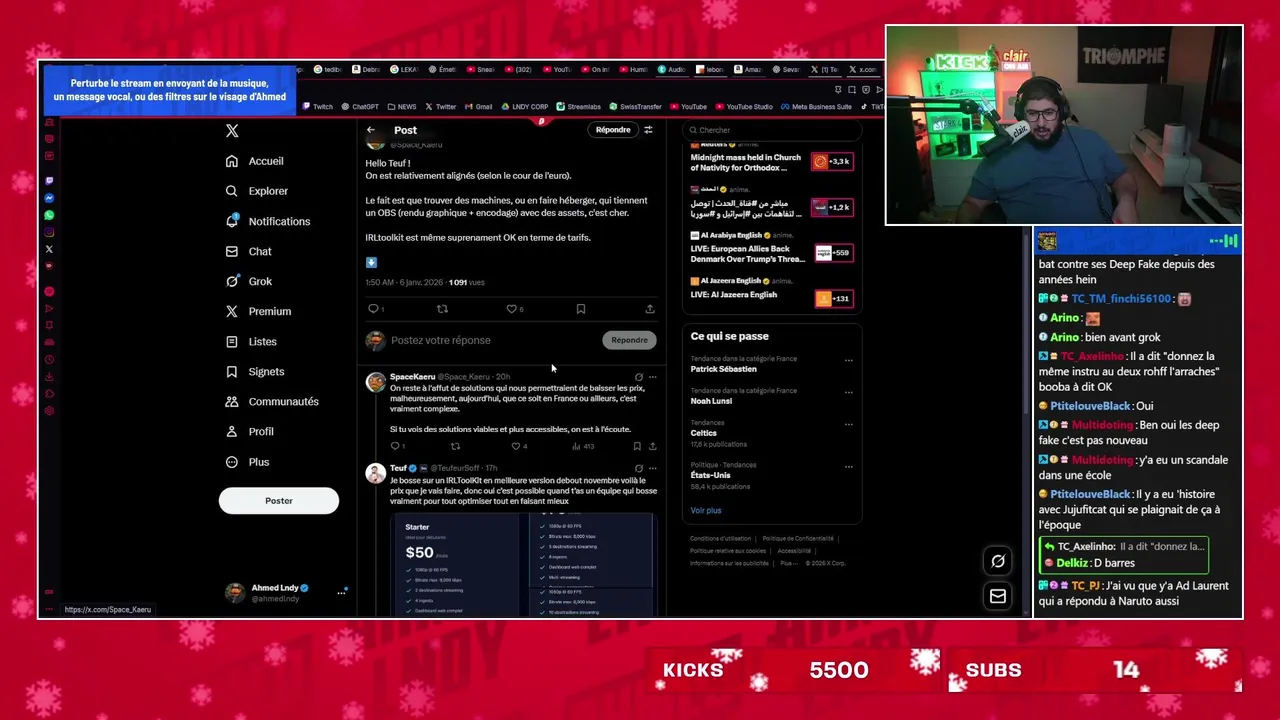Click repost icon under main post

coord(442,309)
